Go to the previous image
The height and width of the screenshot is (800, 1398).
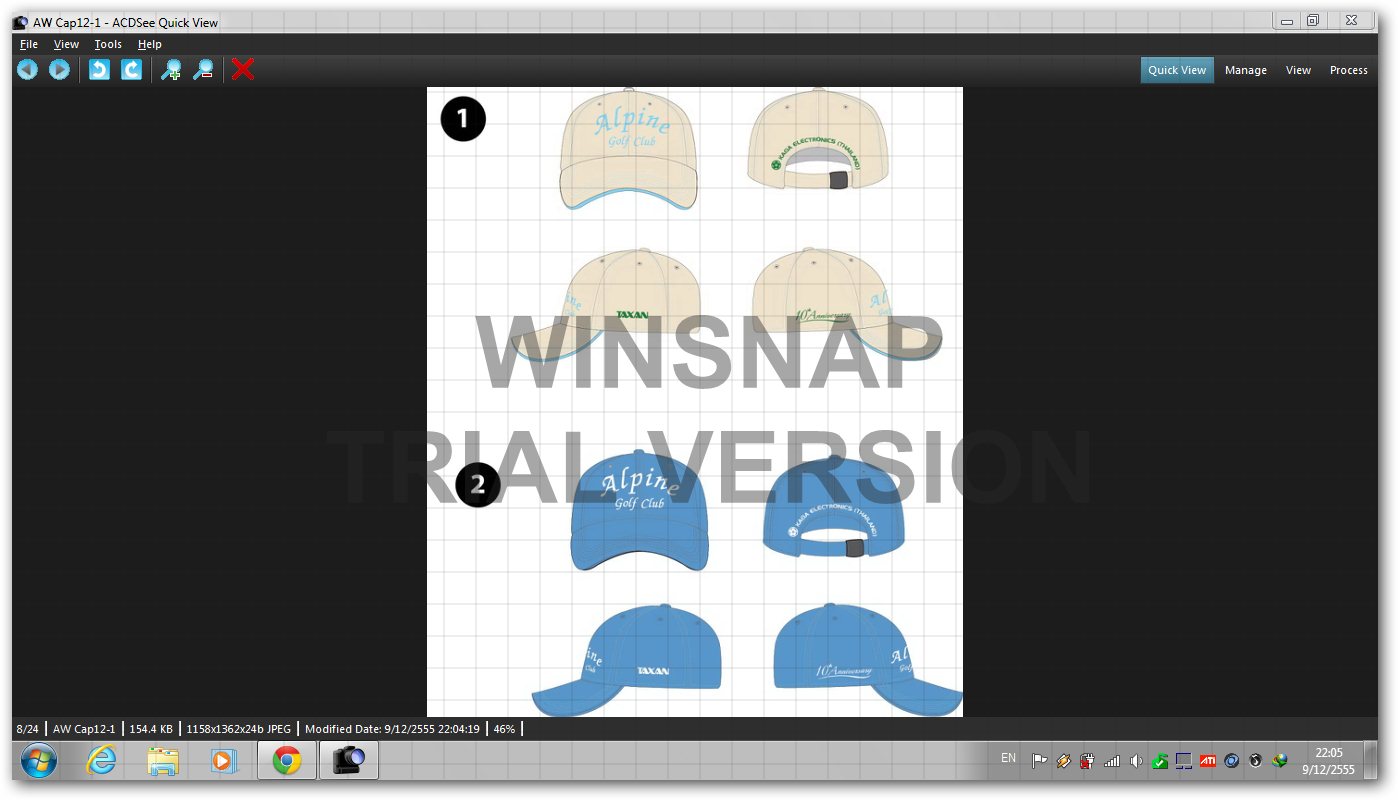click(27, 69)
